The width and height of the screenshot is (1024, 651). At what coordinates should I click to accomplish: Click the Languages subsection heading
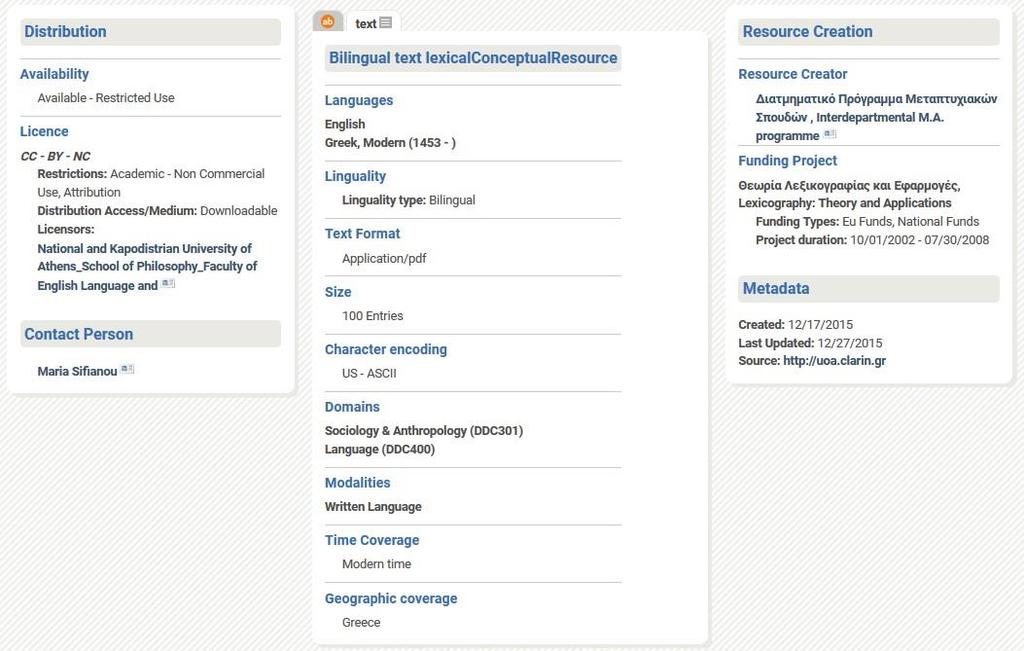point(359,101)
